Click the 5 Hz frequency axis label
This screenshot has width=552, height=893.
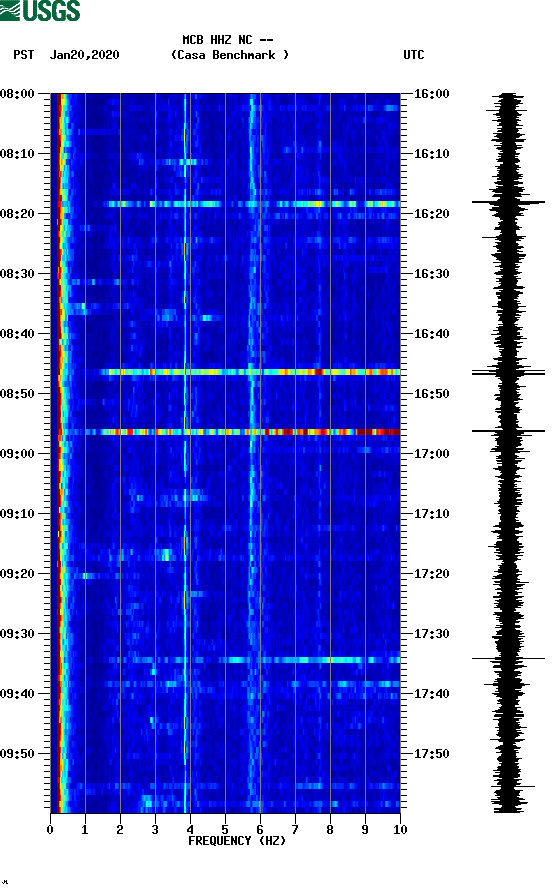[x=225, y=830]
